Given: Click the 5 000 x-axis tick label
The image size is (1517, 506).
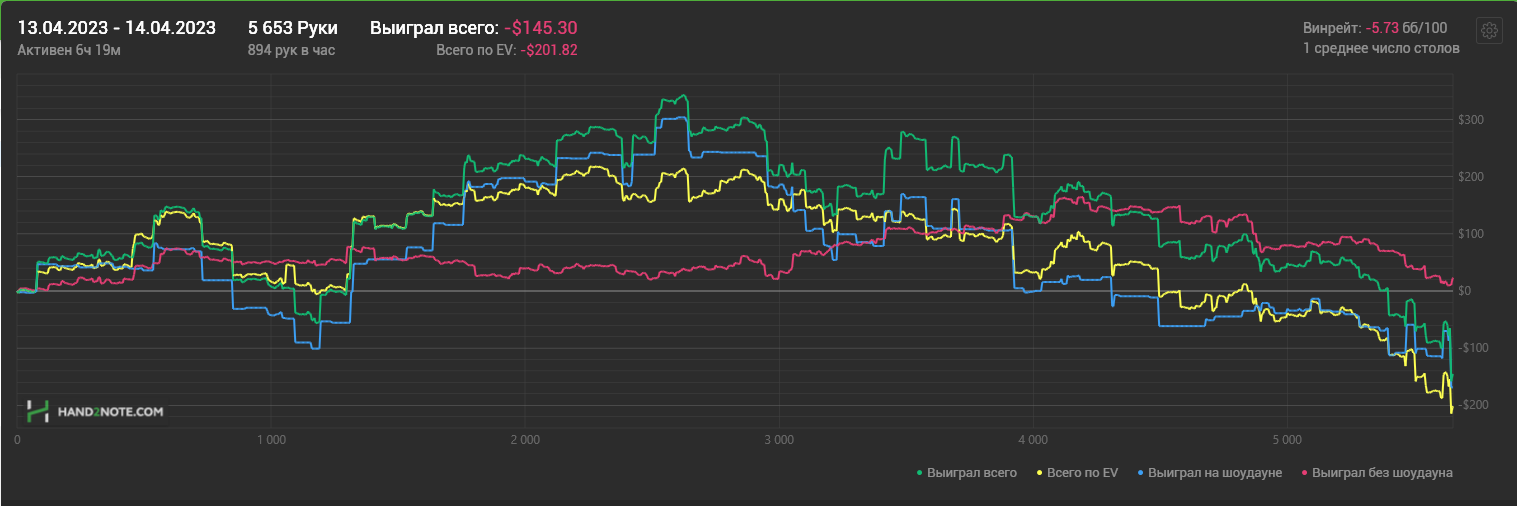Looking at the screenshot, I should coord(1286,439).
